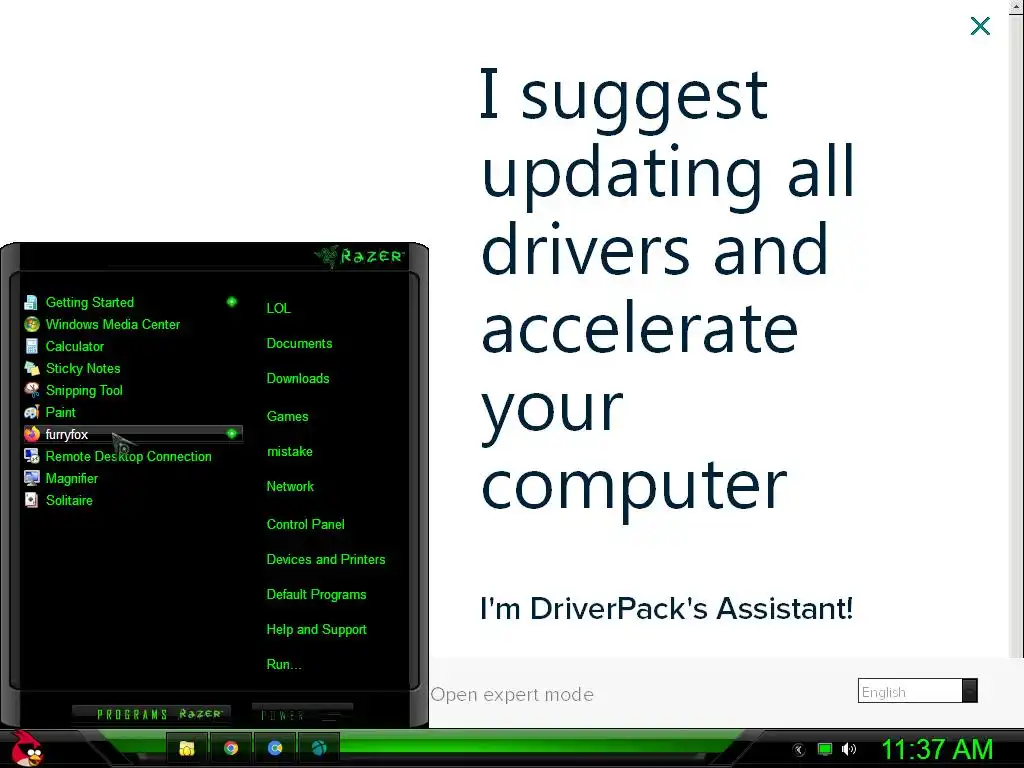Open Documents in the right column

tap(299, 344)
